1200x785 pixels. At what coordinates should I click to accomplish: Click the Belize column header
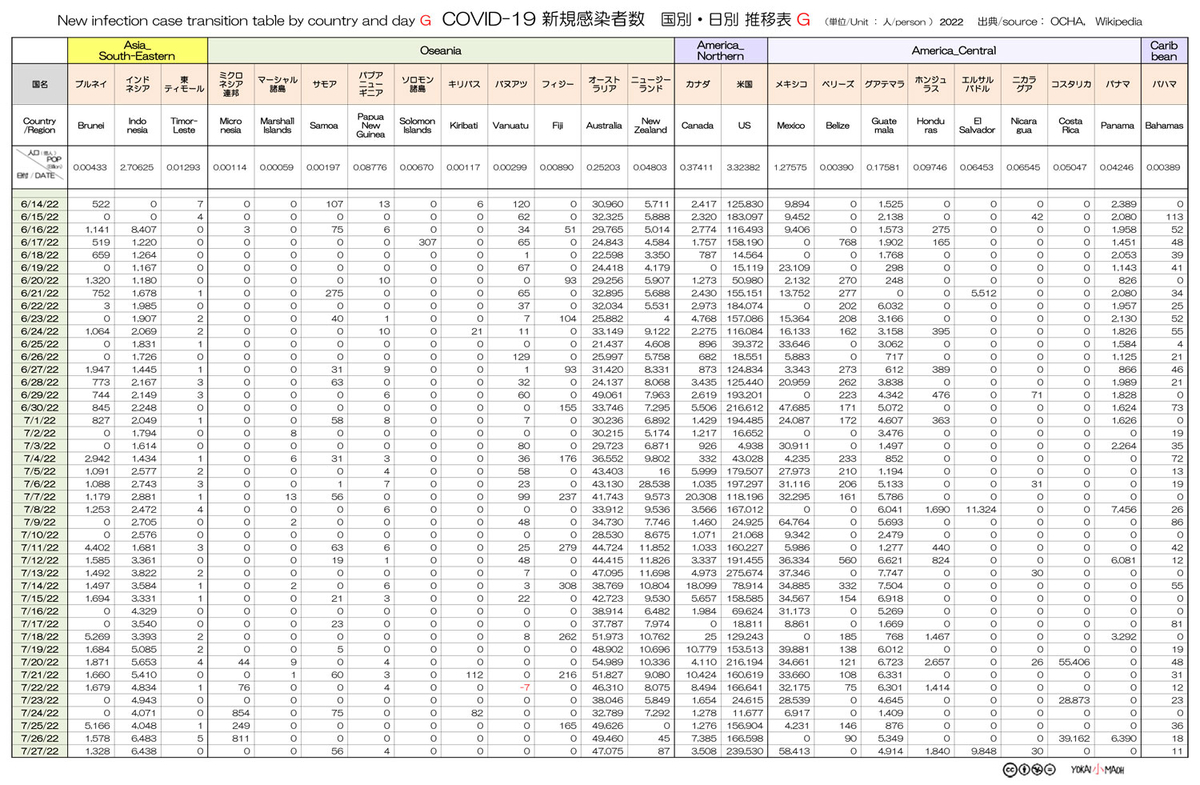pyautogui.click(x=837, y=127)
